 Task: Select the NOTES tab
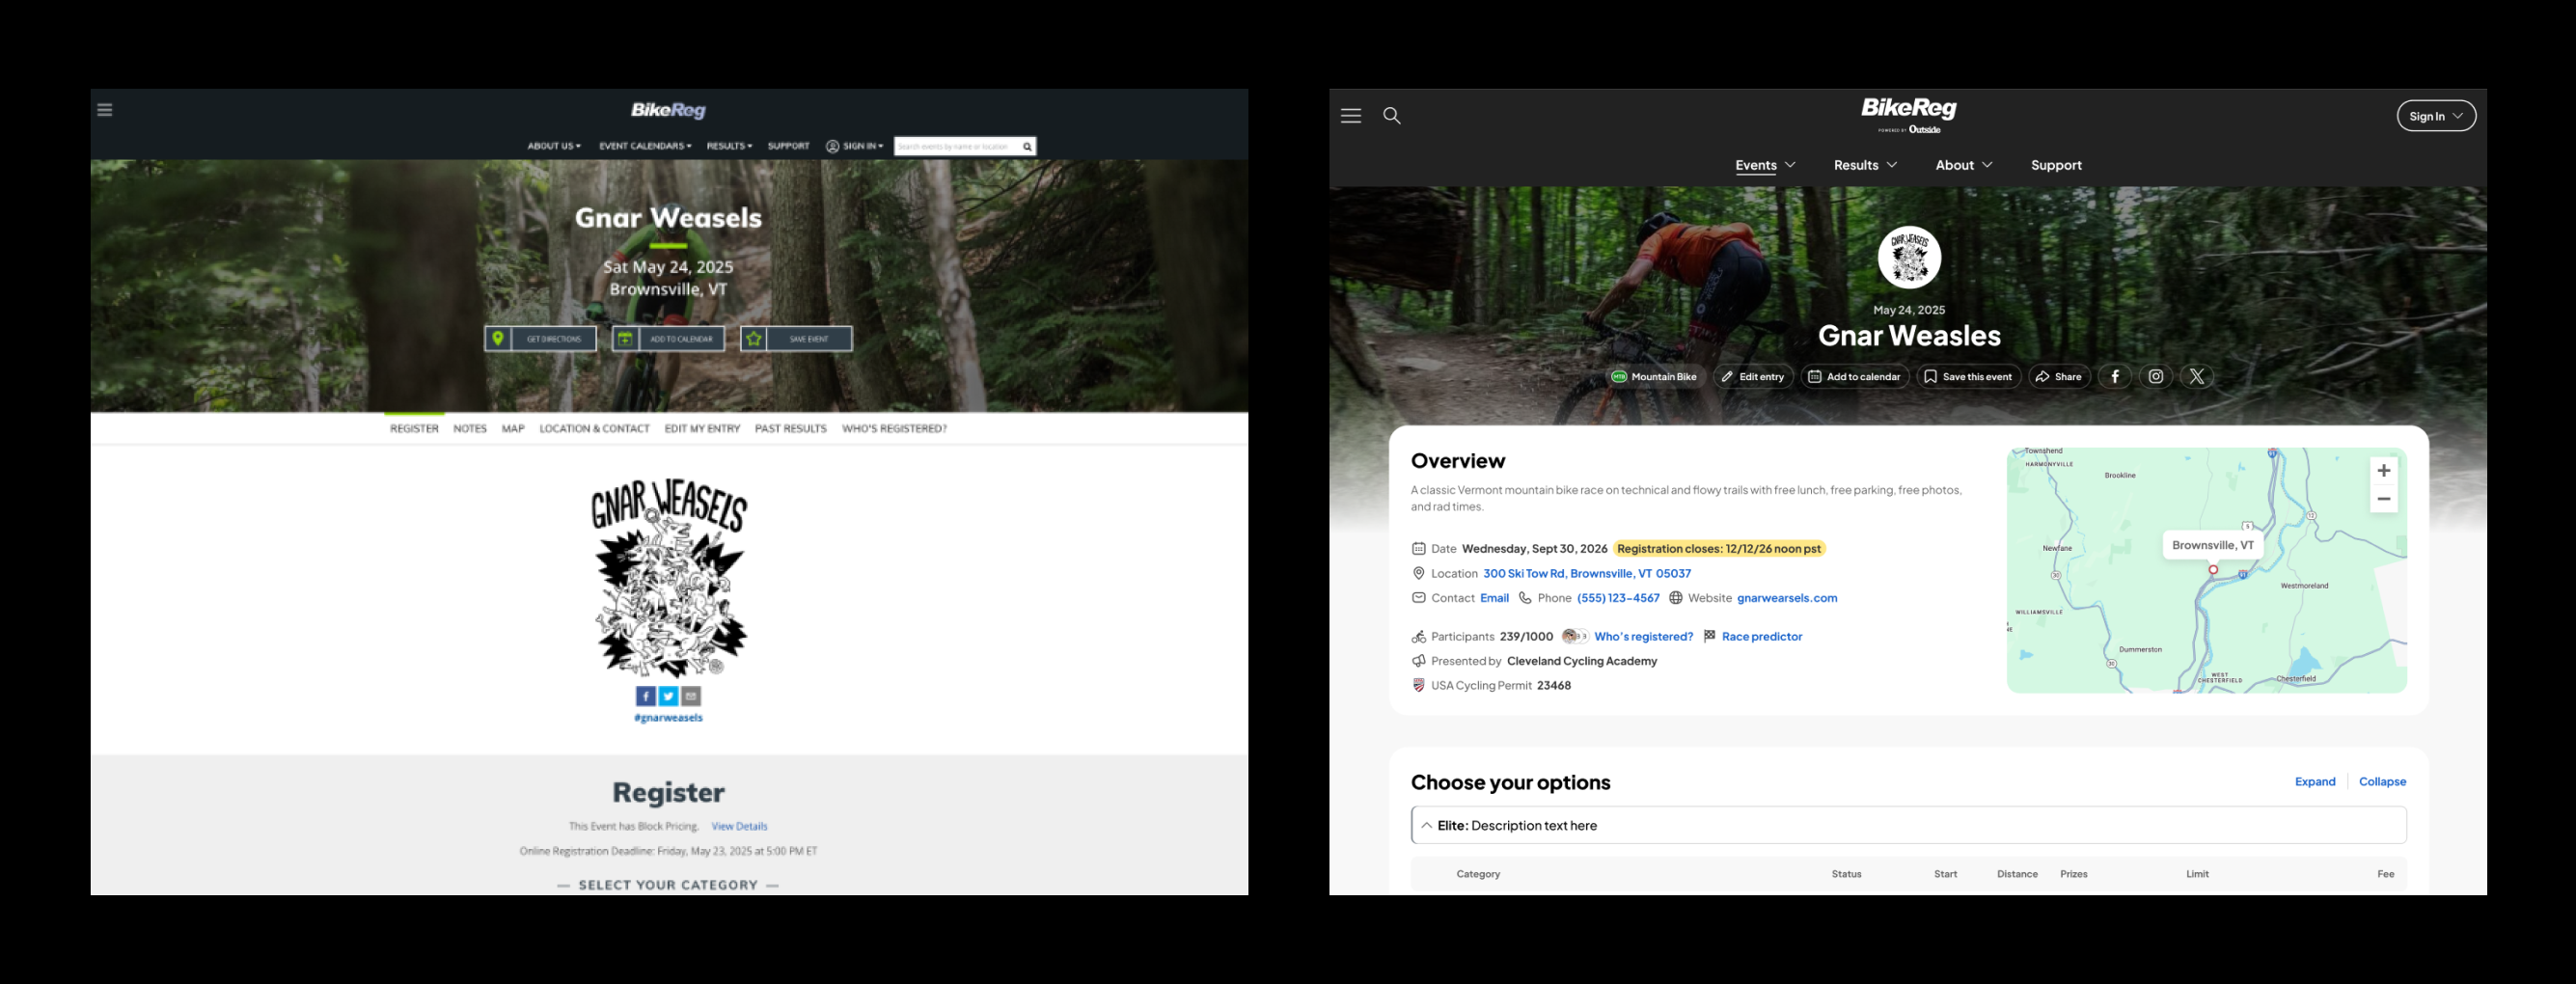pyautogui.click(x=470, y=429)
